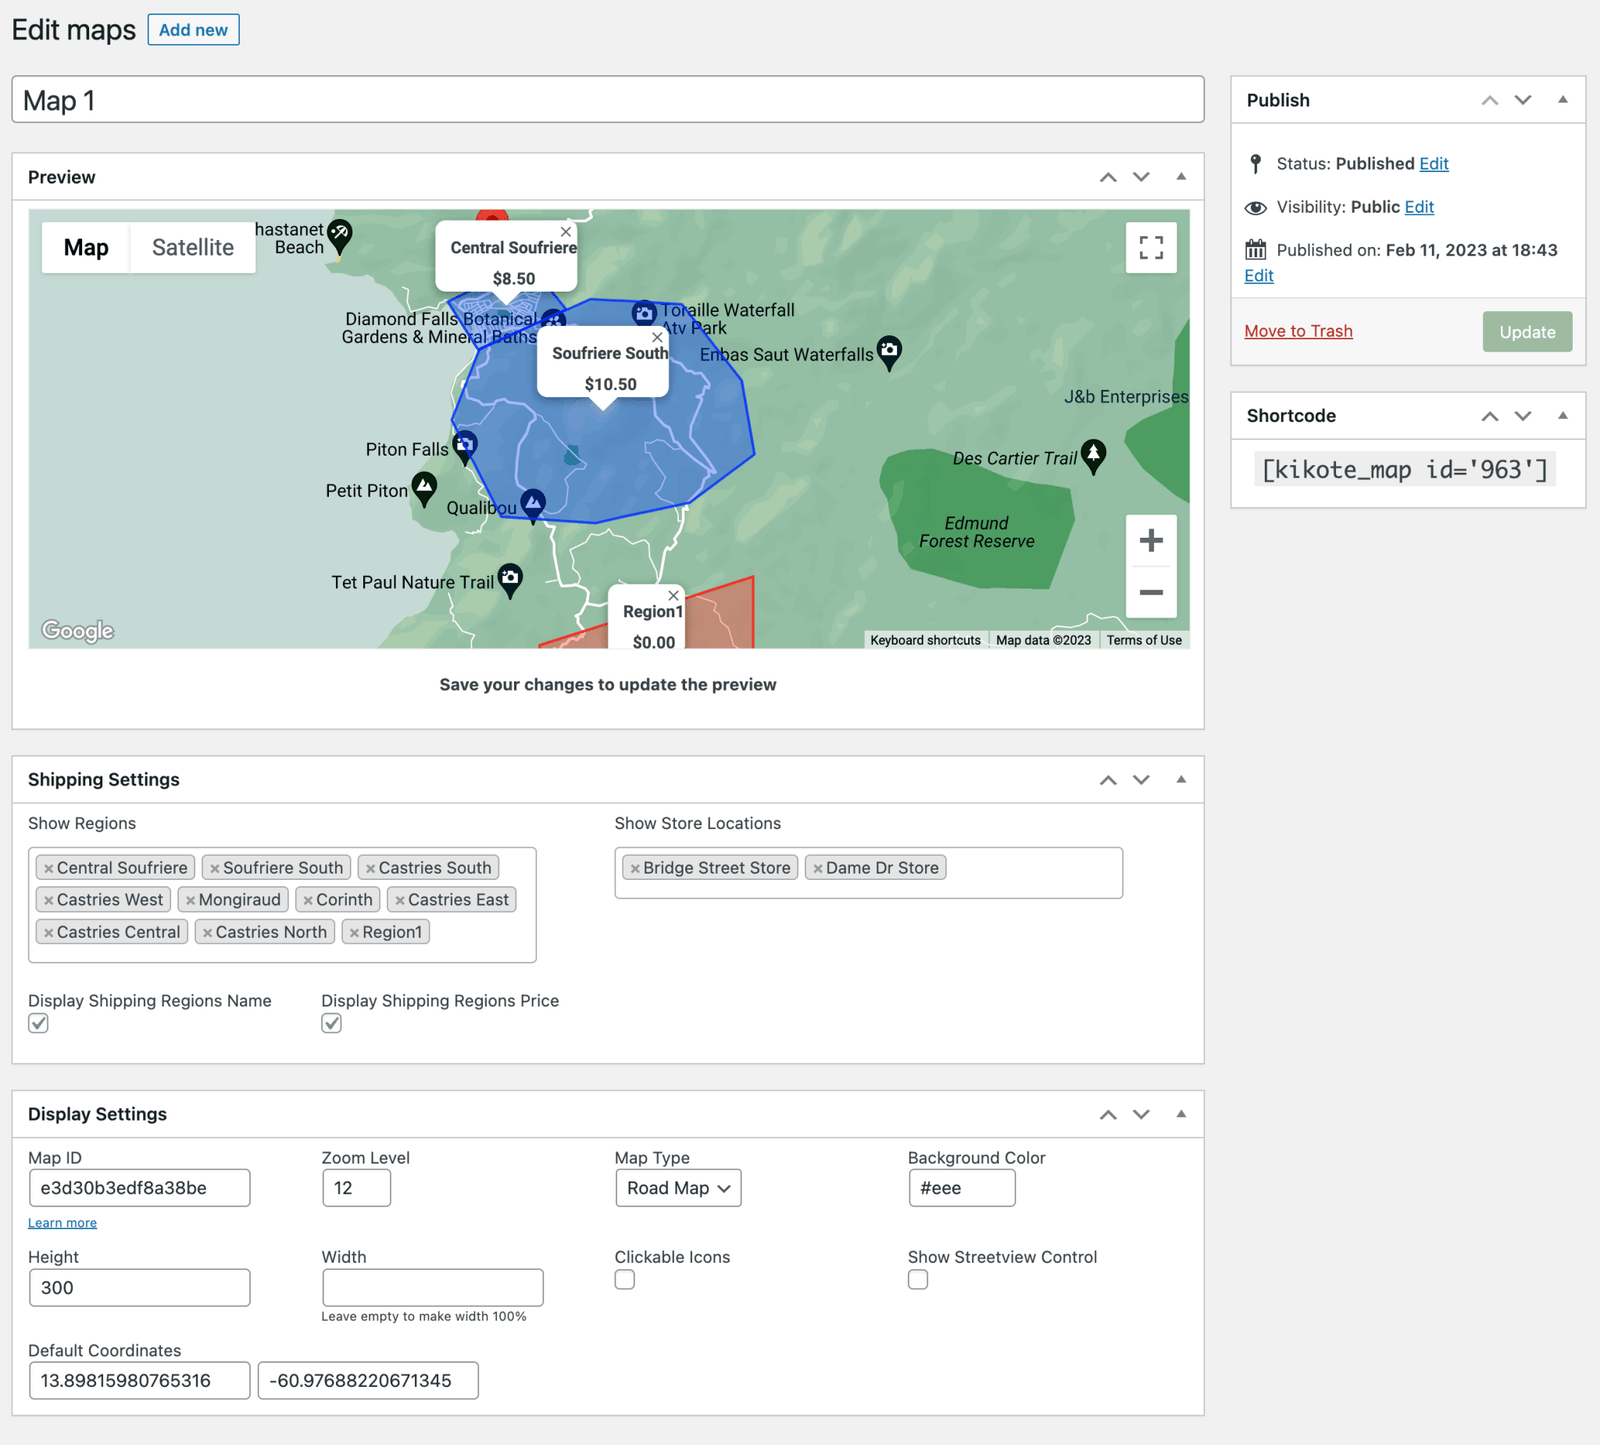
Task: Click the Petit Piton mountain marker
Action: click(425, 488)
